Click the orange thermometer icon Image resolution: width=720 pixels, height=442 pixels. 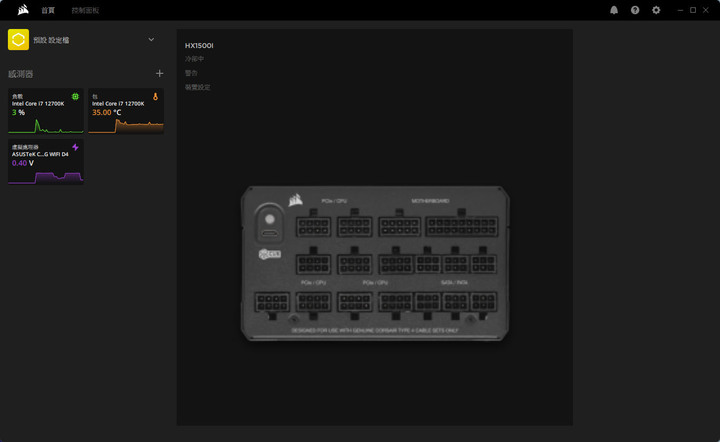tap(155, 96)
